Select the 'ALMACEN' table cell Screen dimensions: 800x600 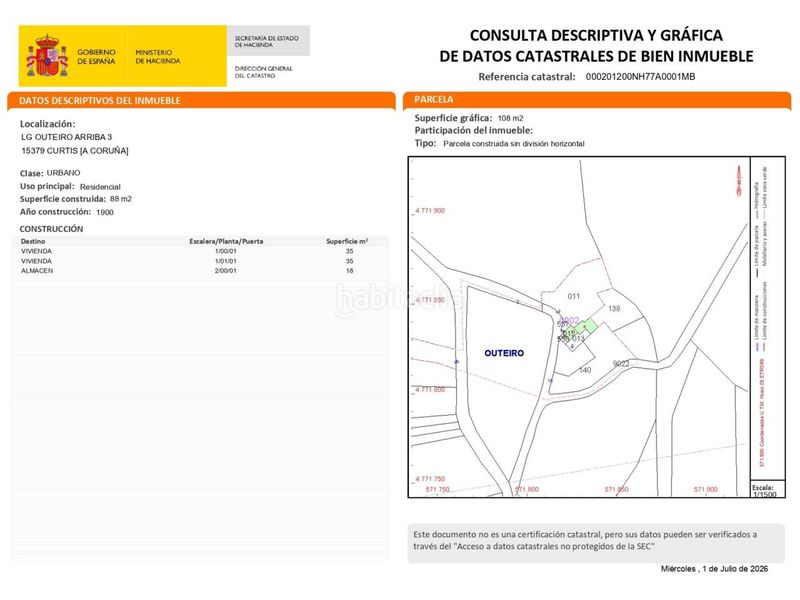(37, 270)
